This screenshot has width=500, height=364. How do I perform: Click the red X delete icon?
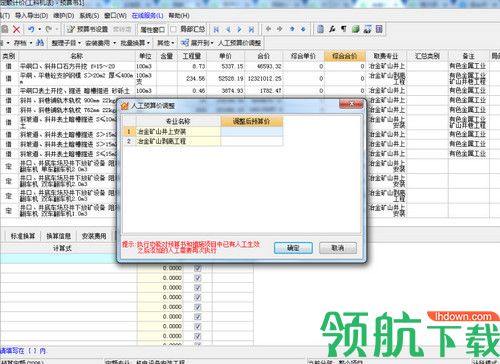pyautogui.click(x=16, y=29)
